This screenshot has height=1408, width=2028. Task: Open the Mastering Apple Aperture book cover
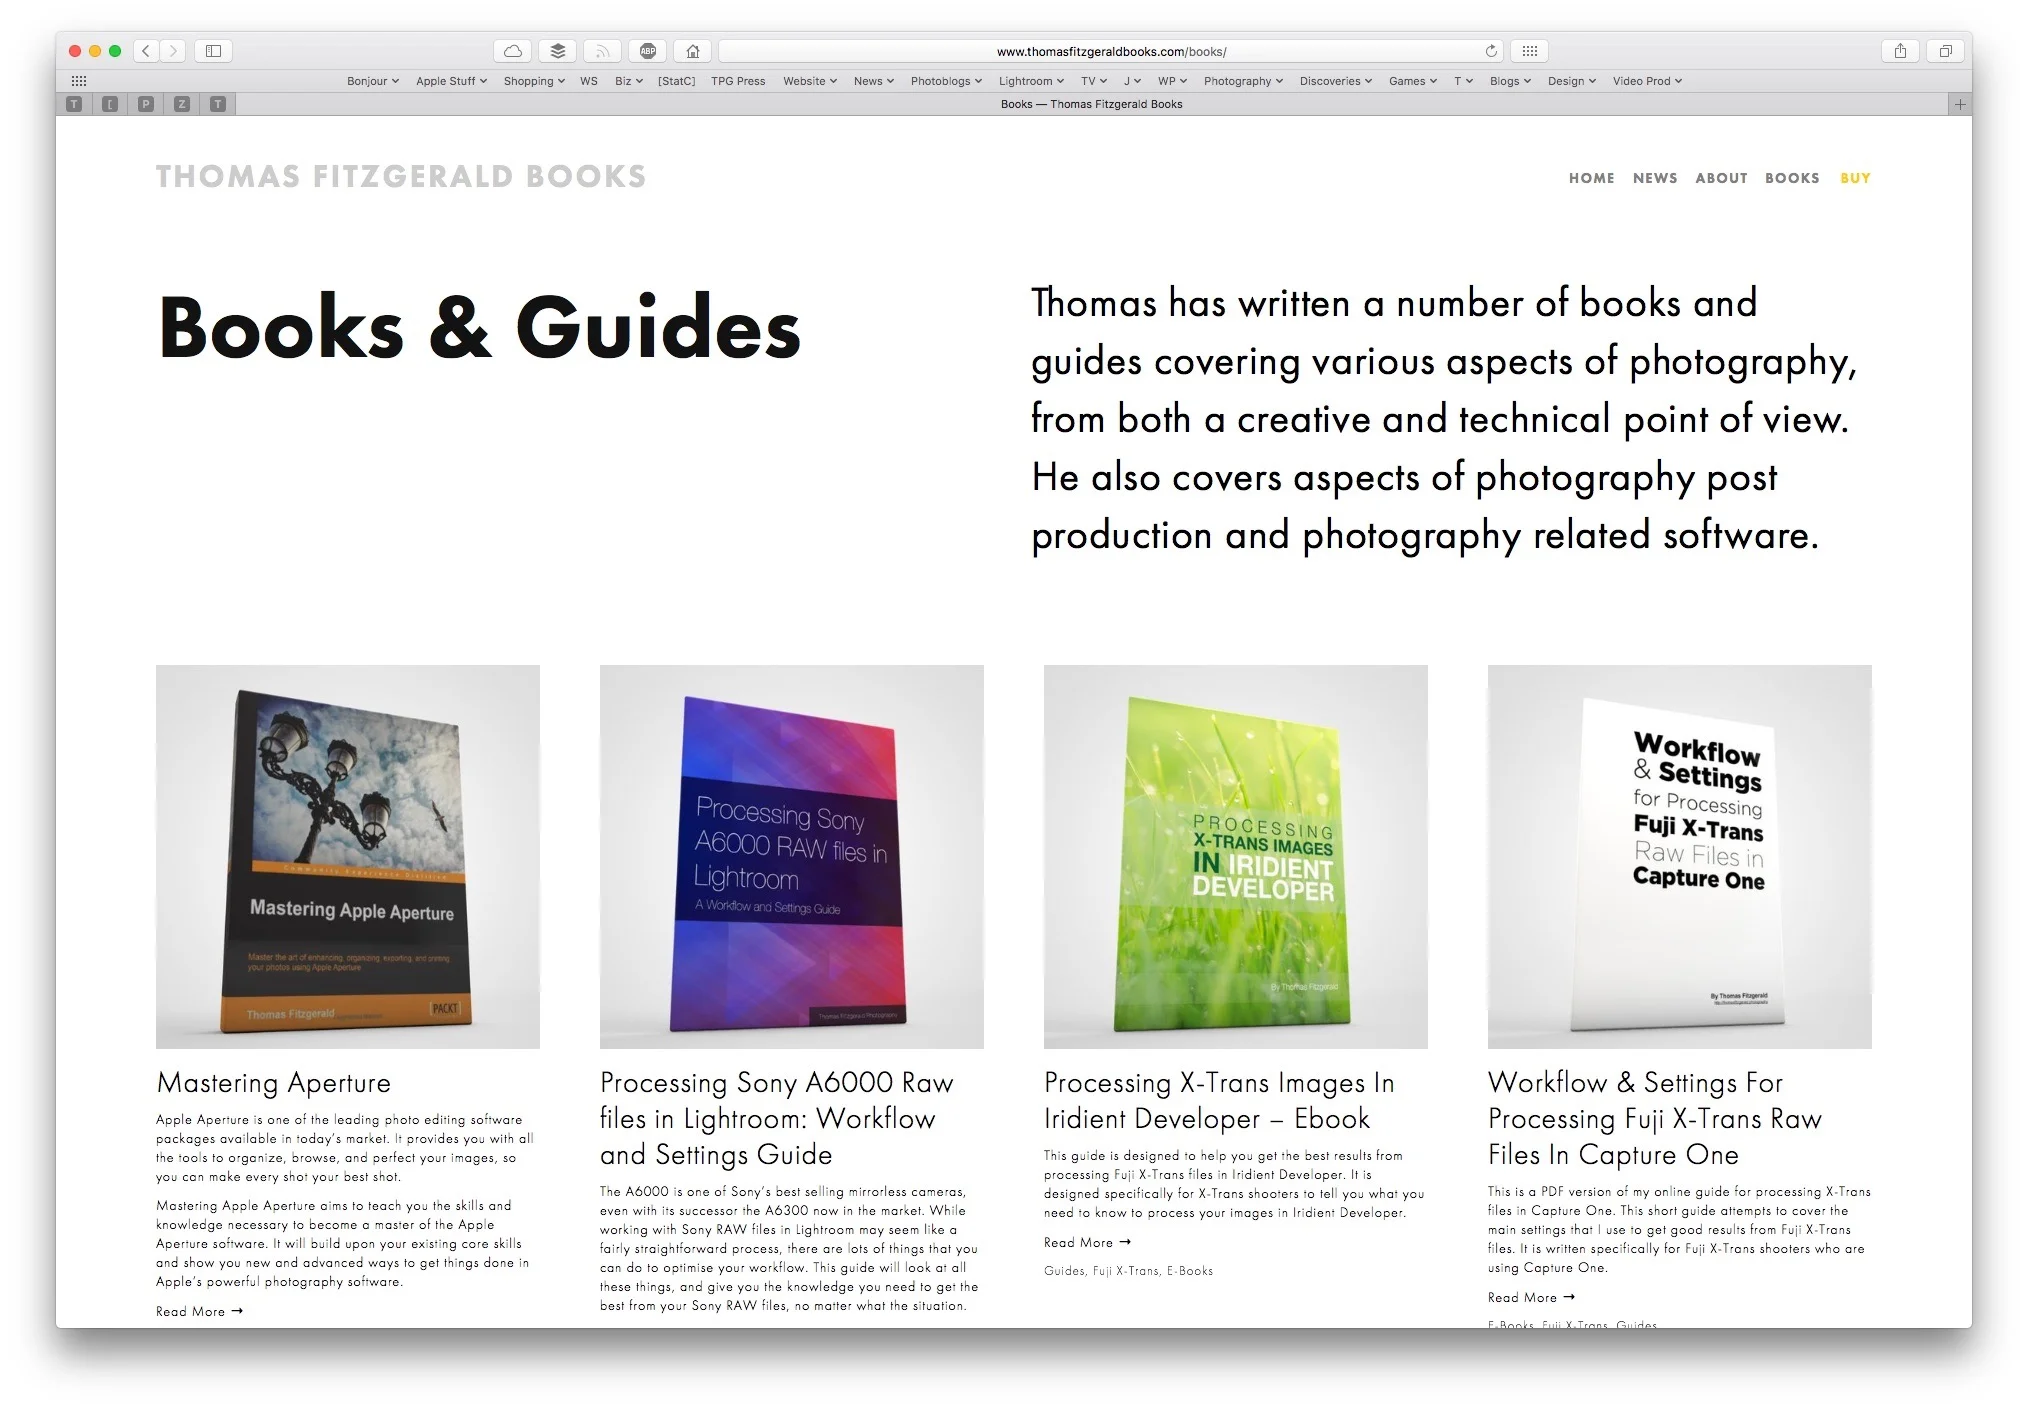(348, 857)
